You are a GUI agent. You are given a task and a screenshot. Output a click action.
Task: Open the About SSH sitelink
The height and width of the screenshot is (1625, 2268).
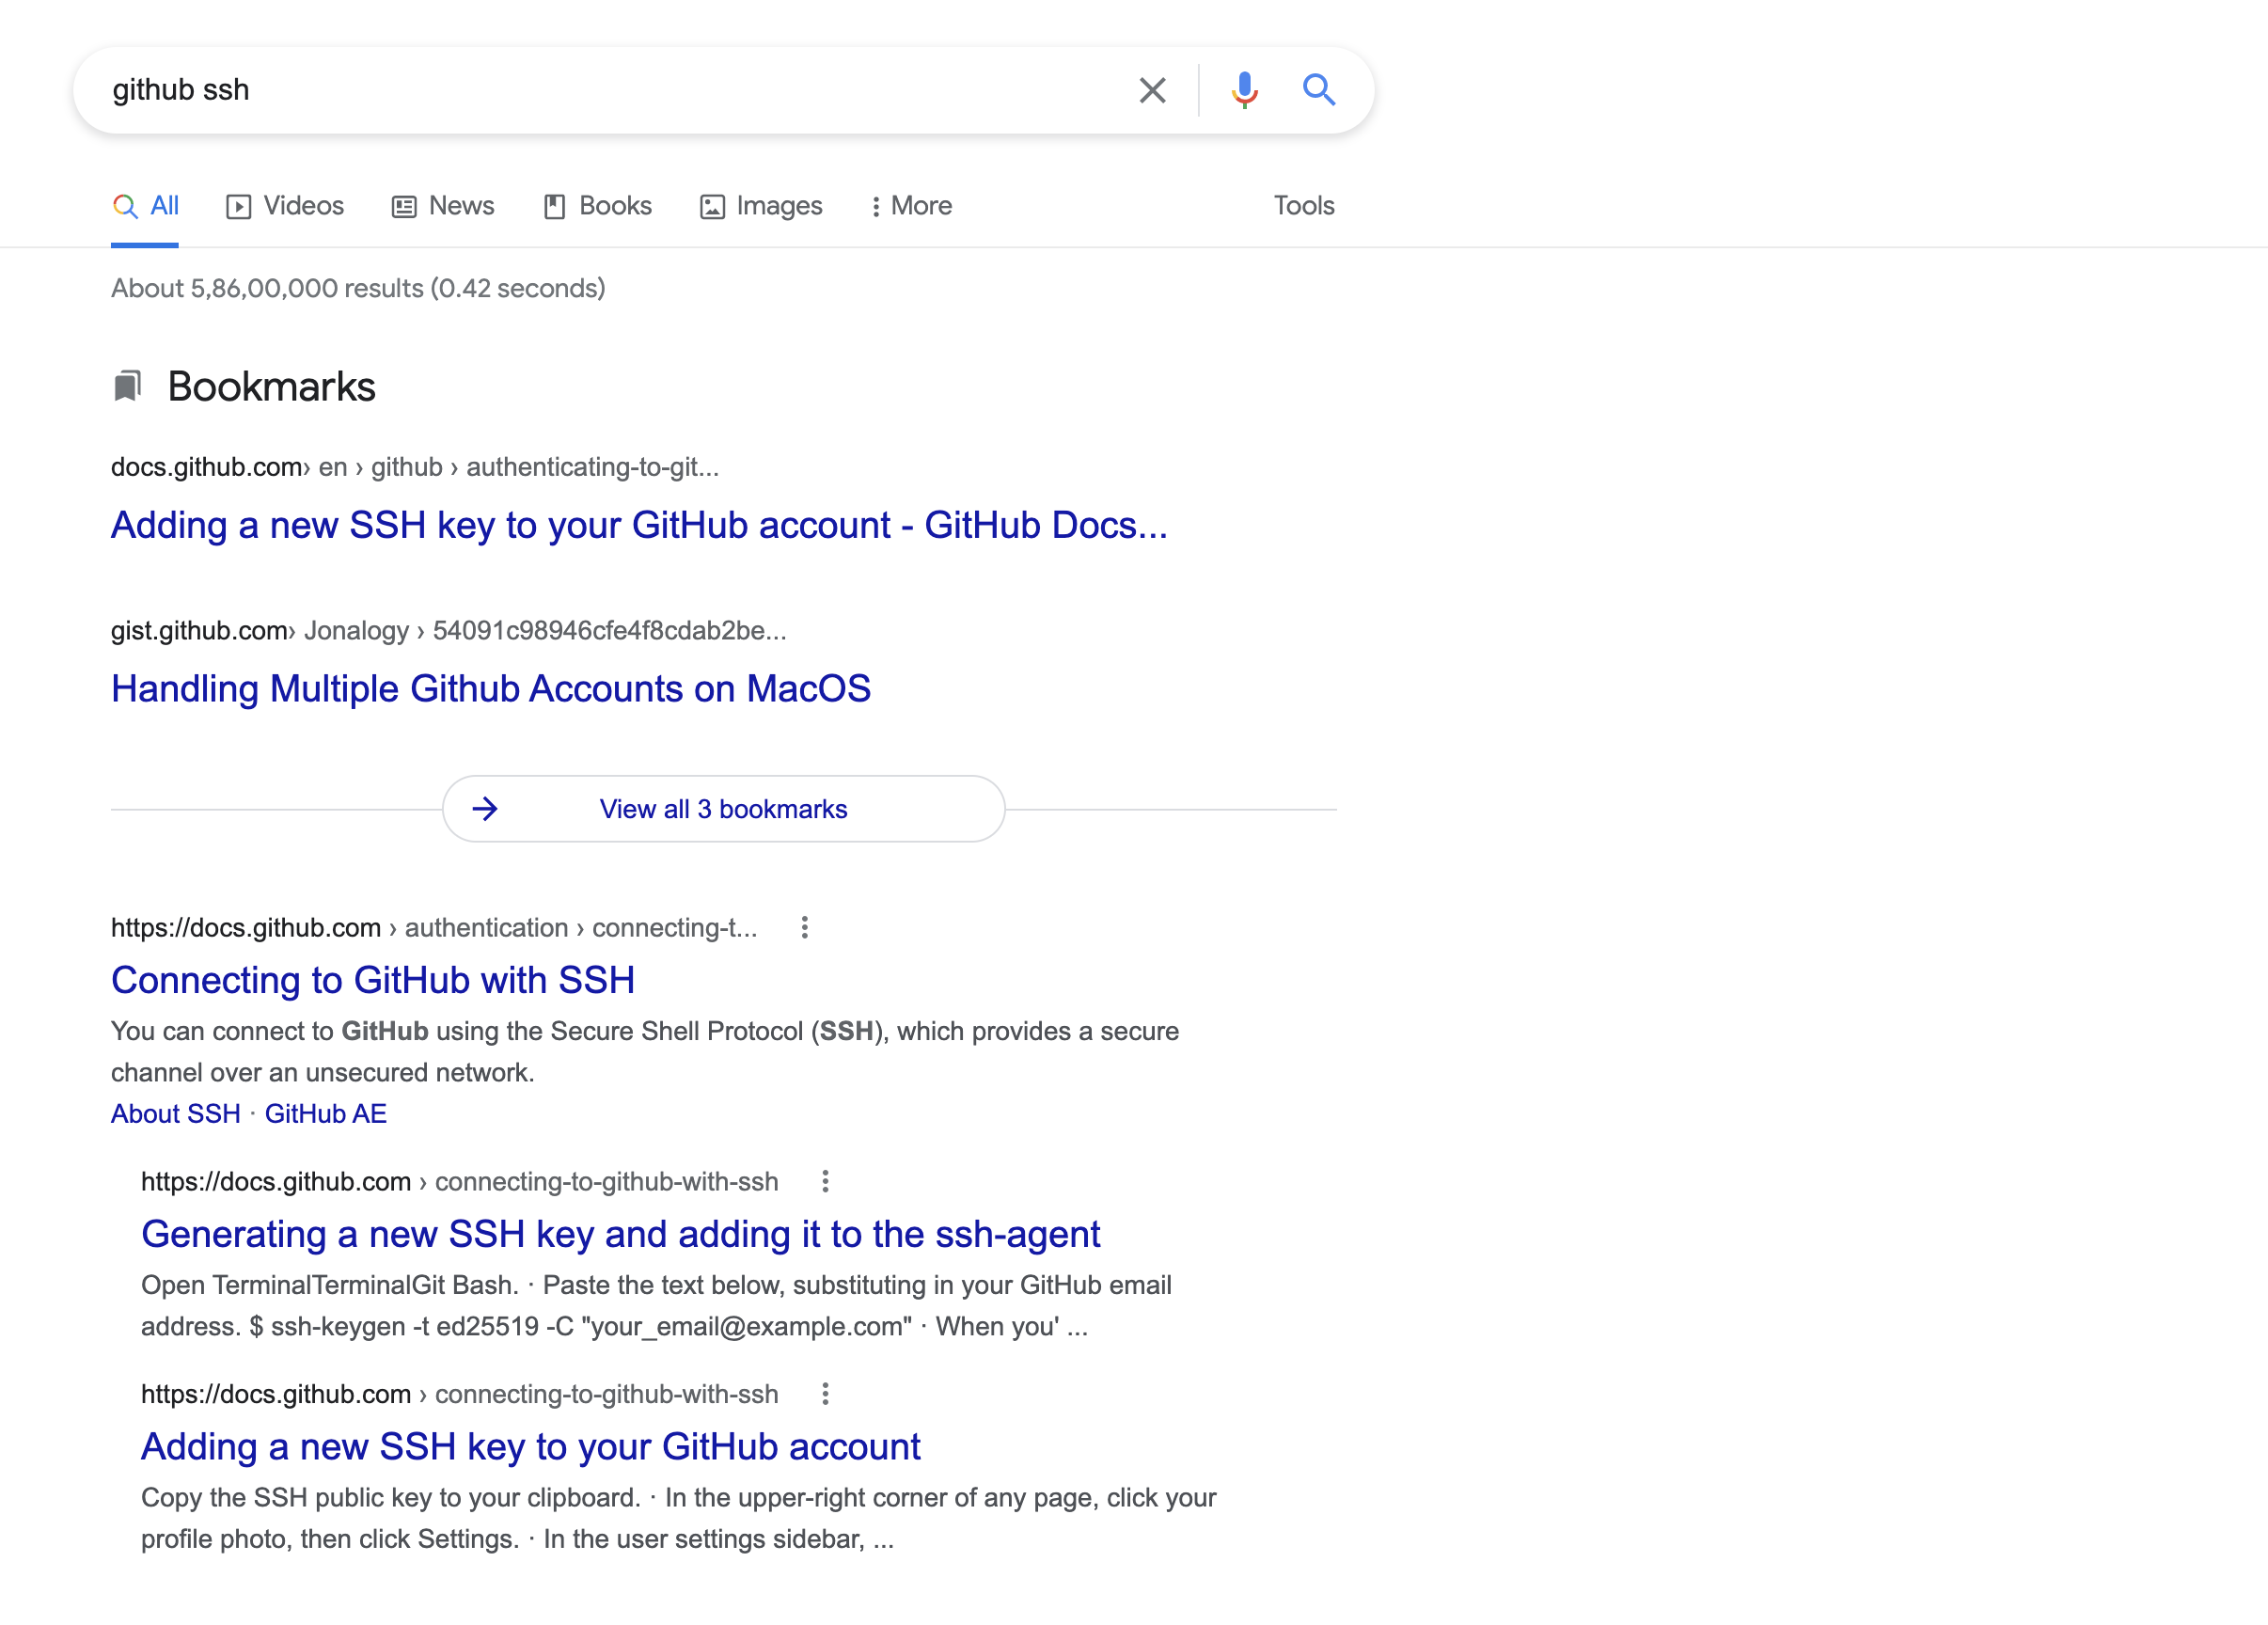click(176, 1113)
